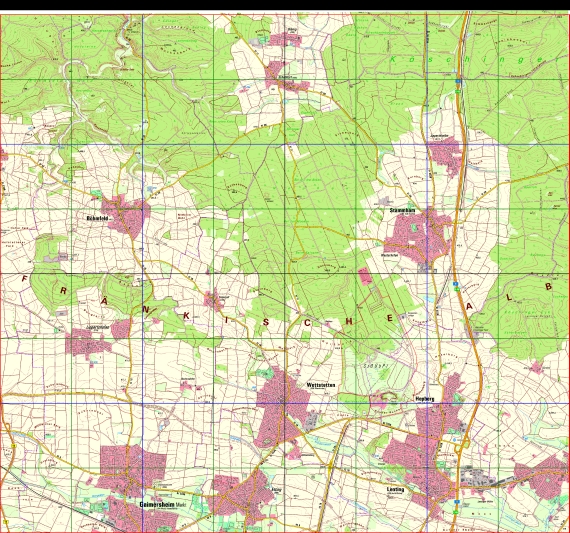Screen dimensions: 570x533
Task: Click the brown letter H of FRÄNKISCHE
Action: (x=349, y=321)
